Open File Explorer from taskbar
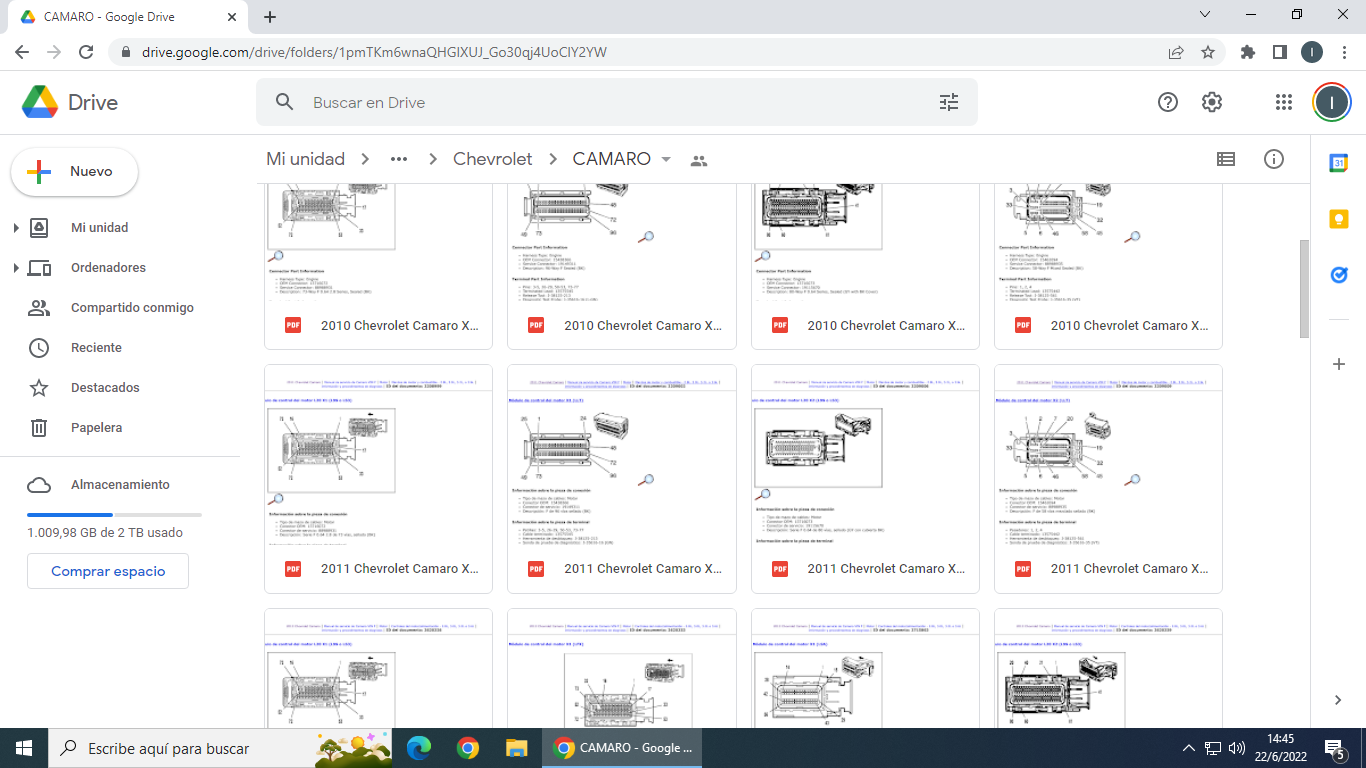 click(516, 748)
